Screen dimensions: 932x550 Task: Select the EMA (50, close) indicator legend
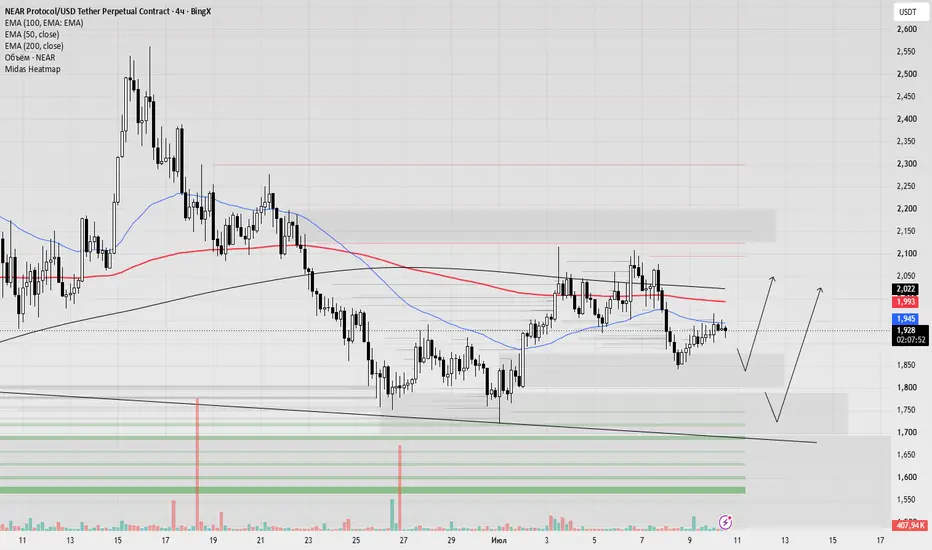(x=32, y=34)
